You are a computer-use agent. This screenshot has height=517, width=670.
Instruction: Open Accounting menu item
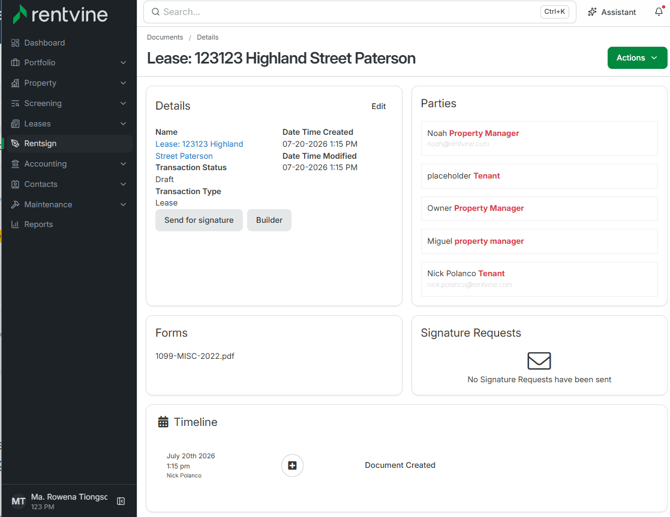pyautogui.click(x=68, y=164)
